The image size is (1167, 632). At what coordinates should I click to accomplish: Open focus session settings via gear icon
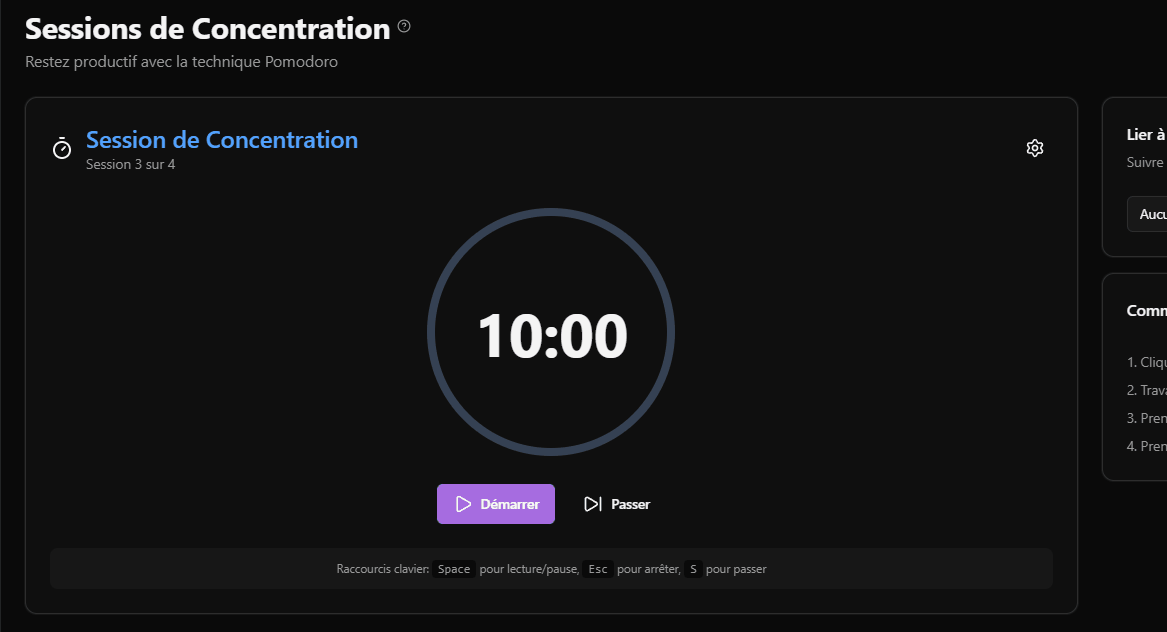[1035, 147]
